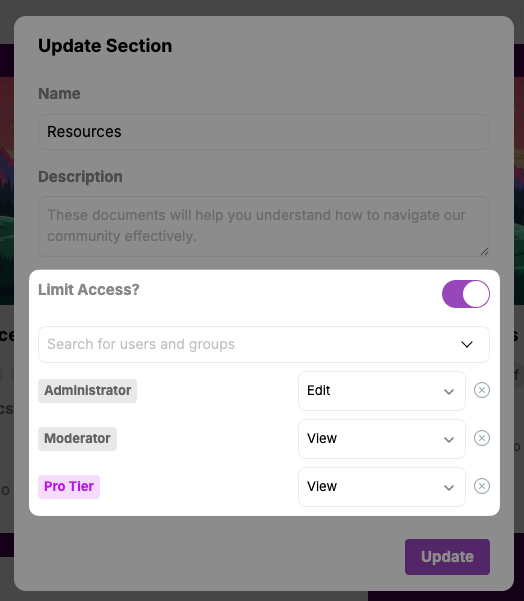This screenshot has width=524, height=601.
Task: Select the Administrator group tag
Action: point(87,391)
